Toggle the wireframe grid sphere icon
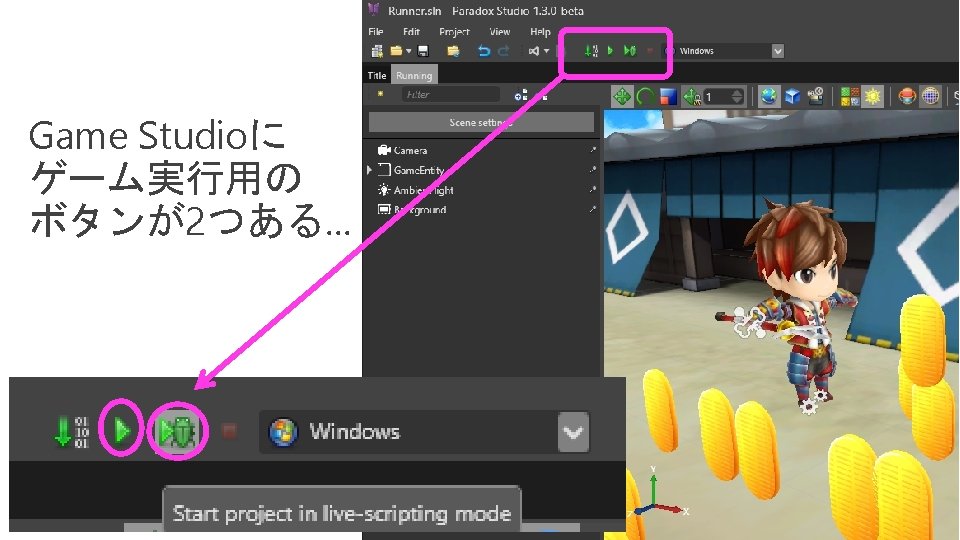Screen dimensions: 960x540 click(930, 96)
